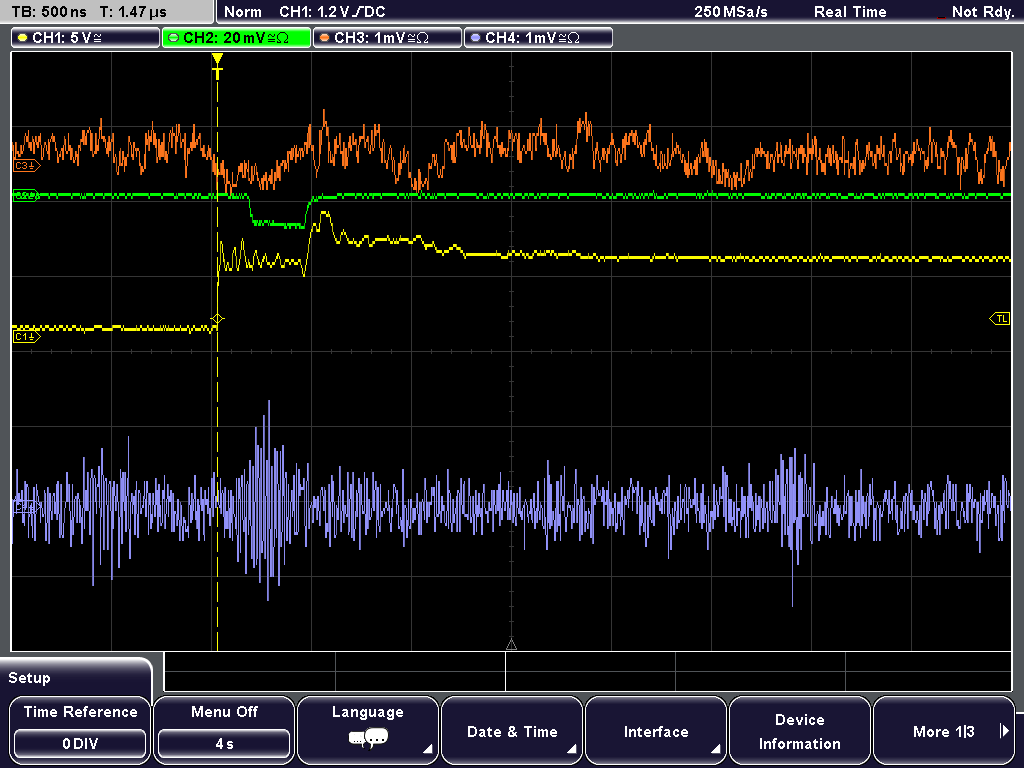This screenshot has width=1024, height=768.
Task: Click the TB: 500 ns timebase readout
Action: coord(49,12)
